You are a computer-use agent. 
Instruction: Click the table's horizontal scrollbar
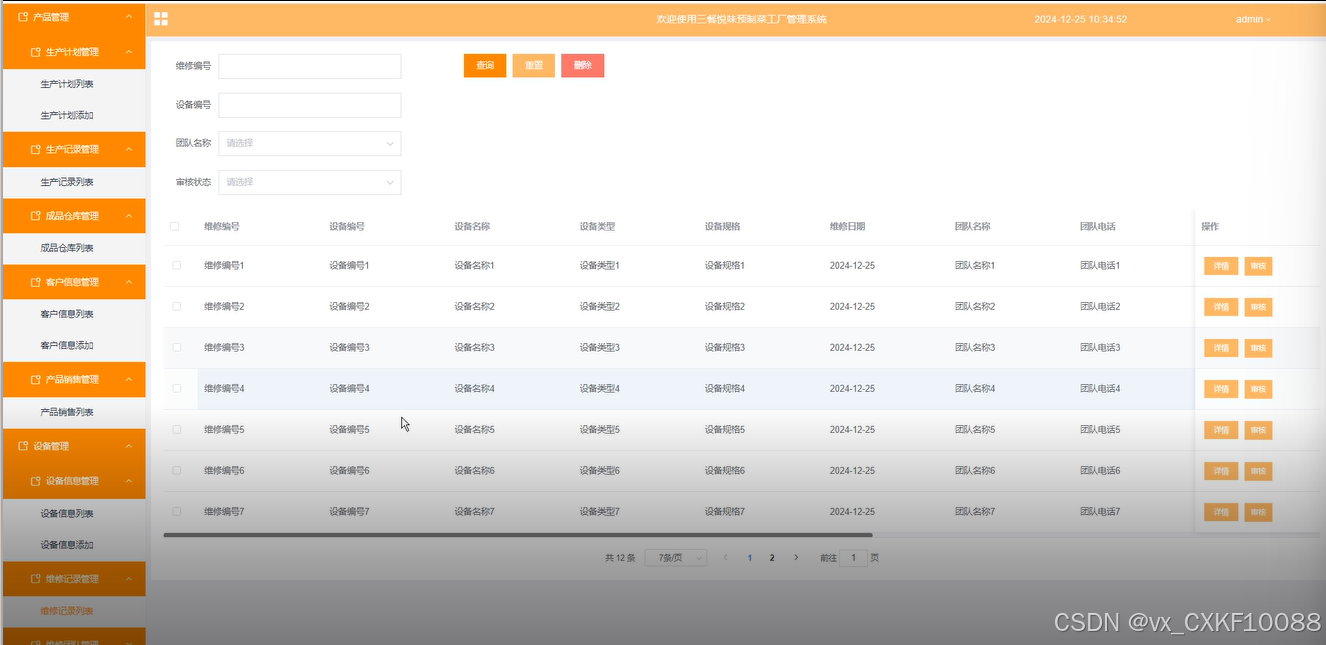tap(518, 536)
